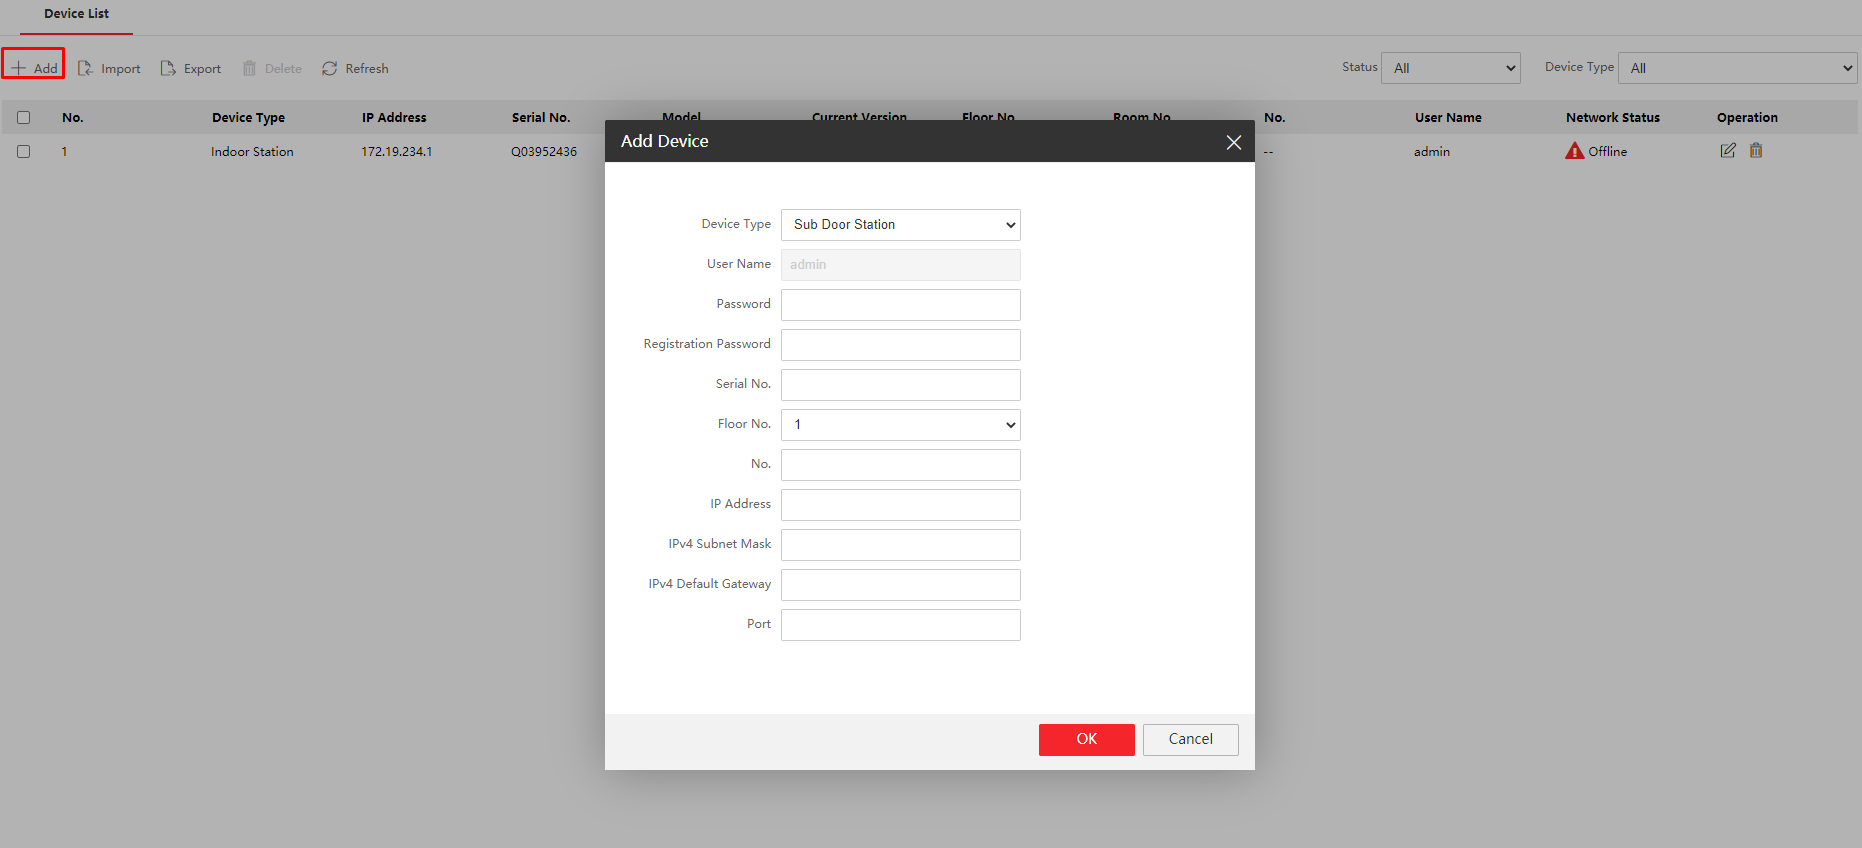Click the Delete toolbar item

coord(272,68)
